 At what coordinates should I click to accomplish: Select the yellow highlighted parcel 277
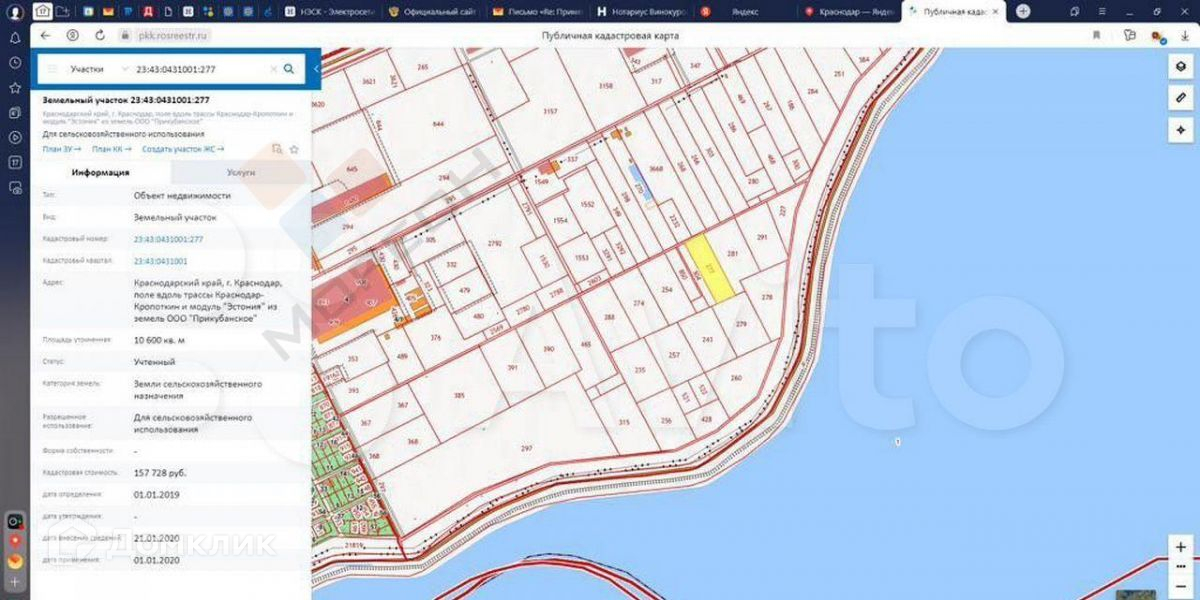(711, 268)
